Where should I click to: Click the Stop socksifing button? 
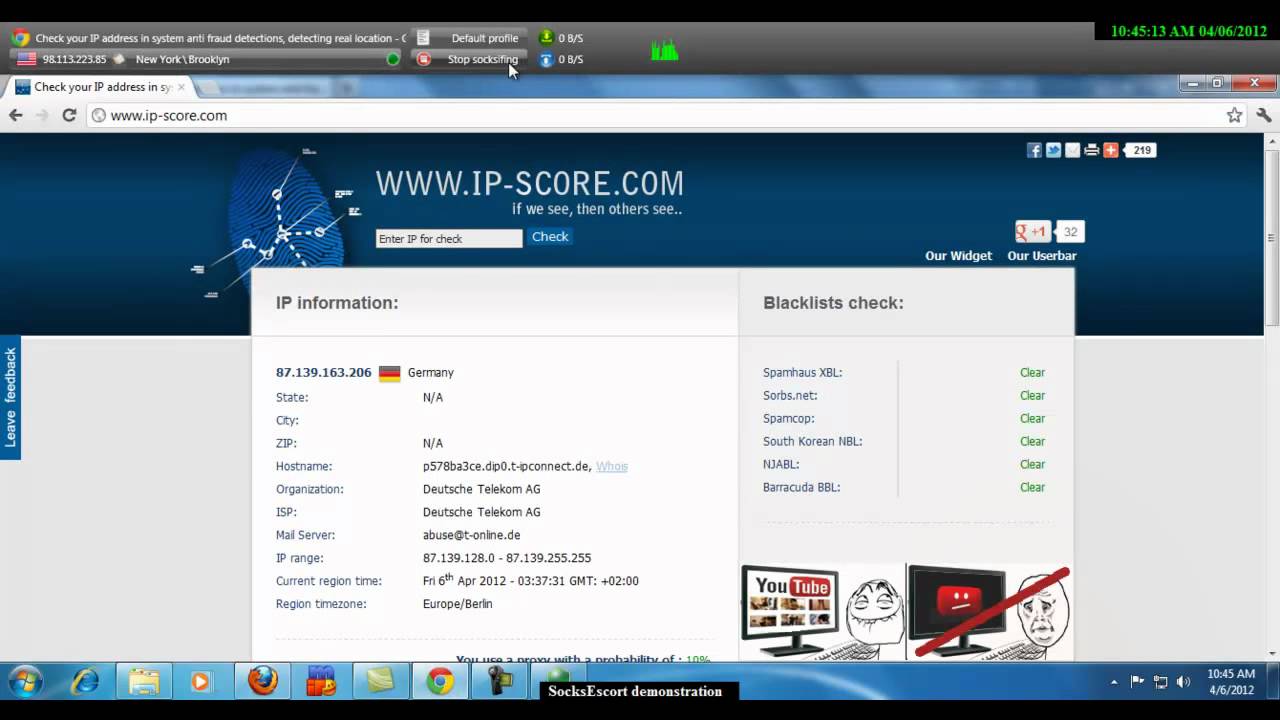tap(483, 59)
